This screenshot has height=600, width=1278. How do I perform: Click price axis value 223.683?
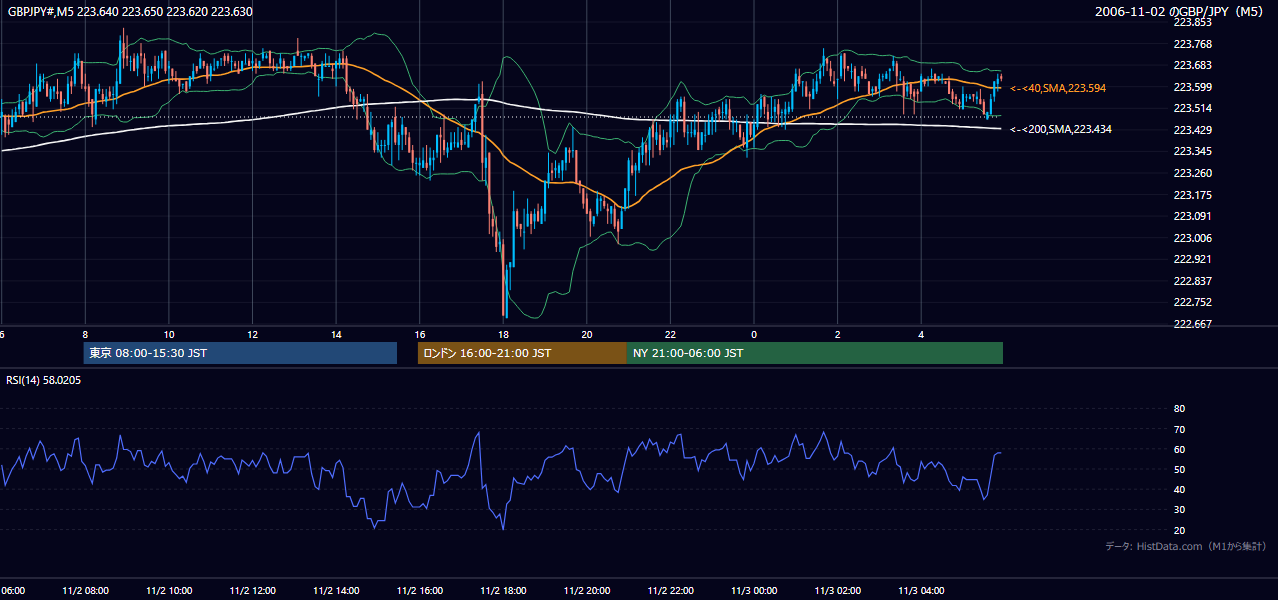(1192, 65)
